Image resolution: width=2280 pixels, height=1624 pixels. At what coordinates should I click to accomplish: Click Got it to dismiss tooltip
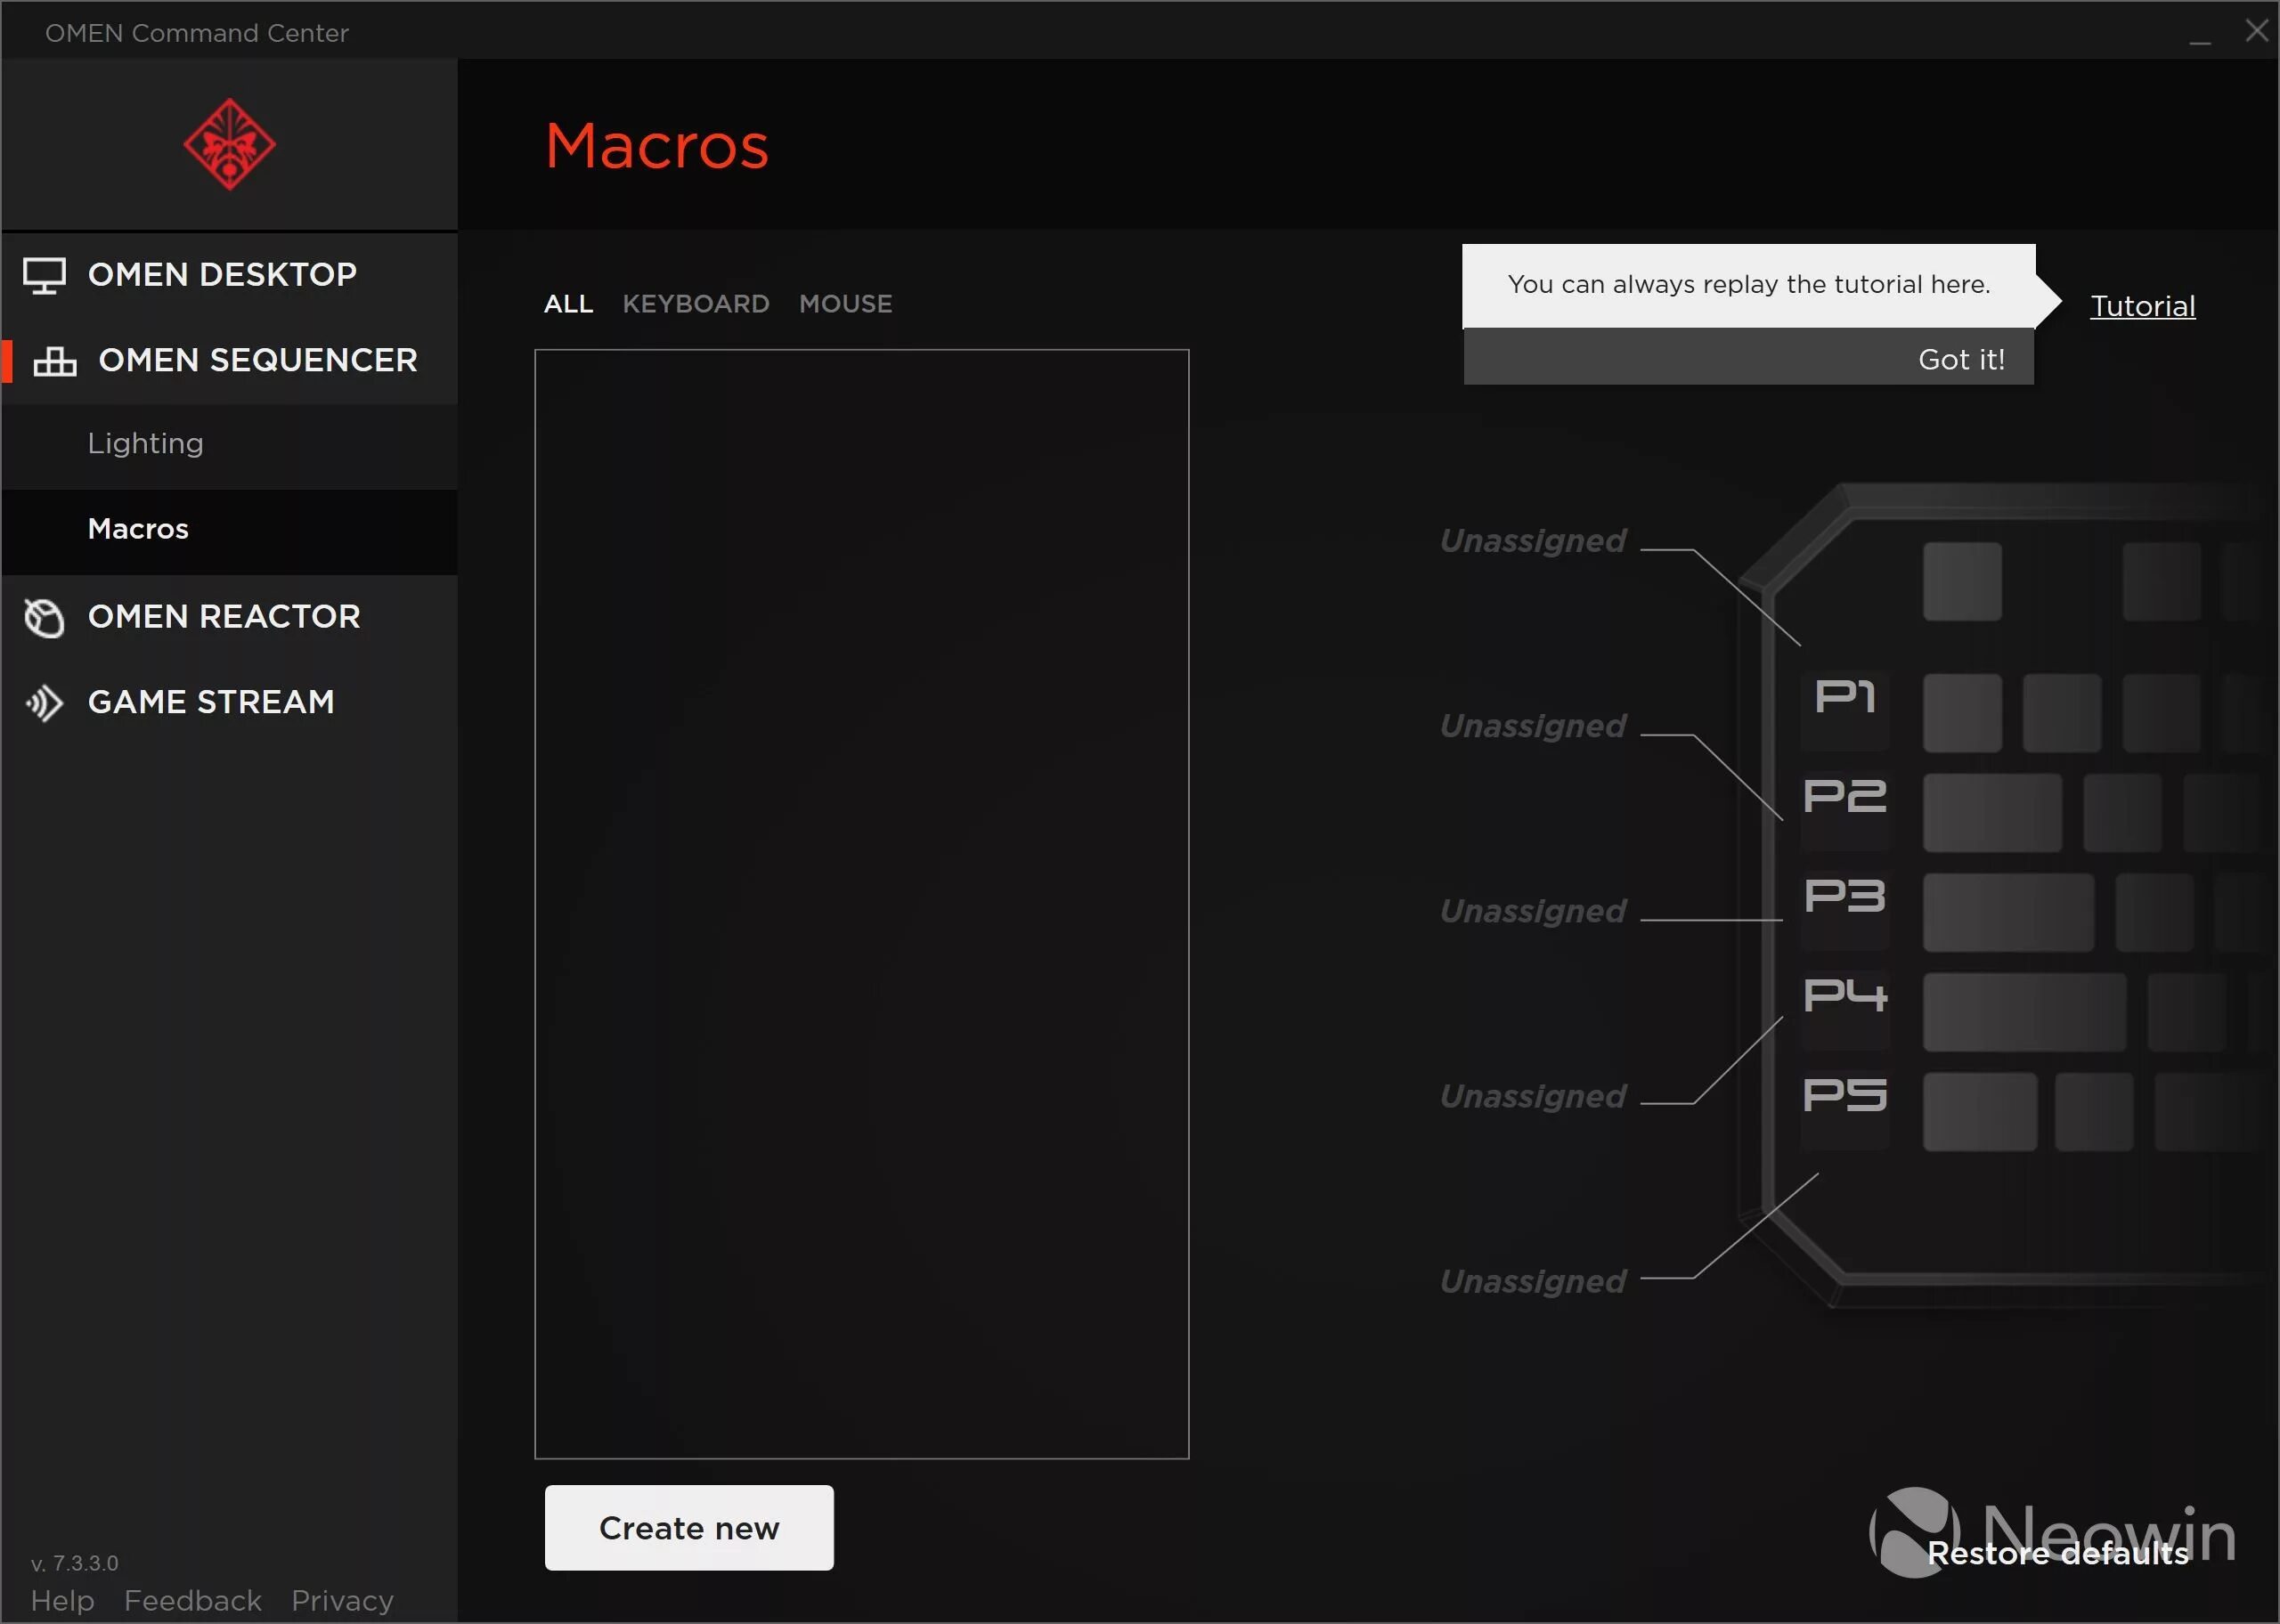[1962, 359]
